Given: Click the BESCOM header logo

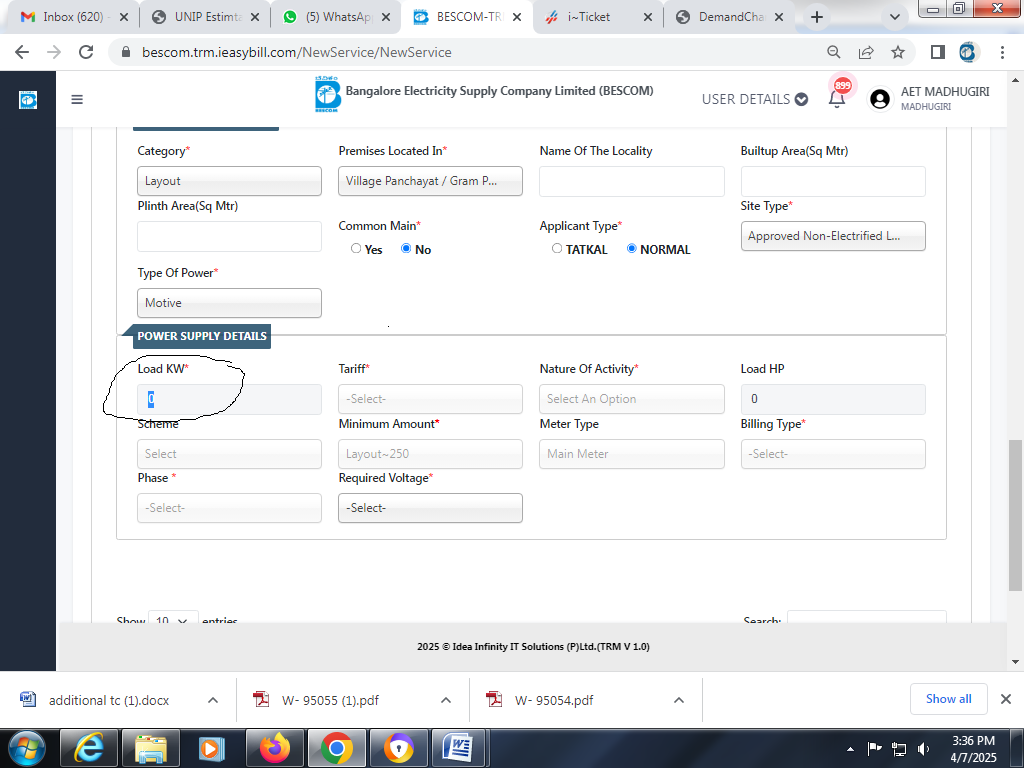Looking at the screenshot, I should [327, 94].
